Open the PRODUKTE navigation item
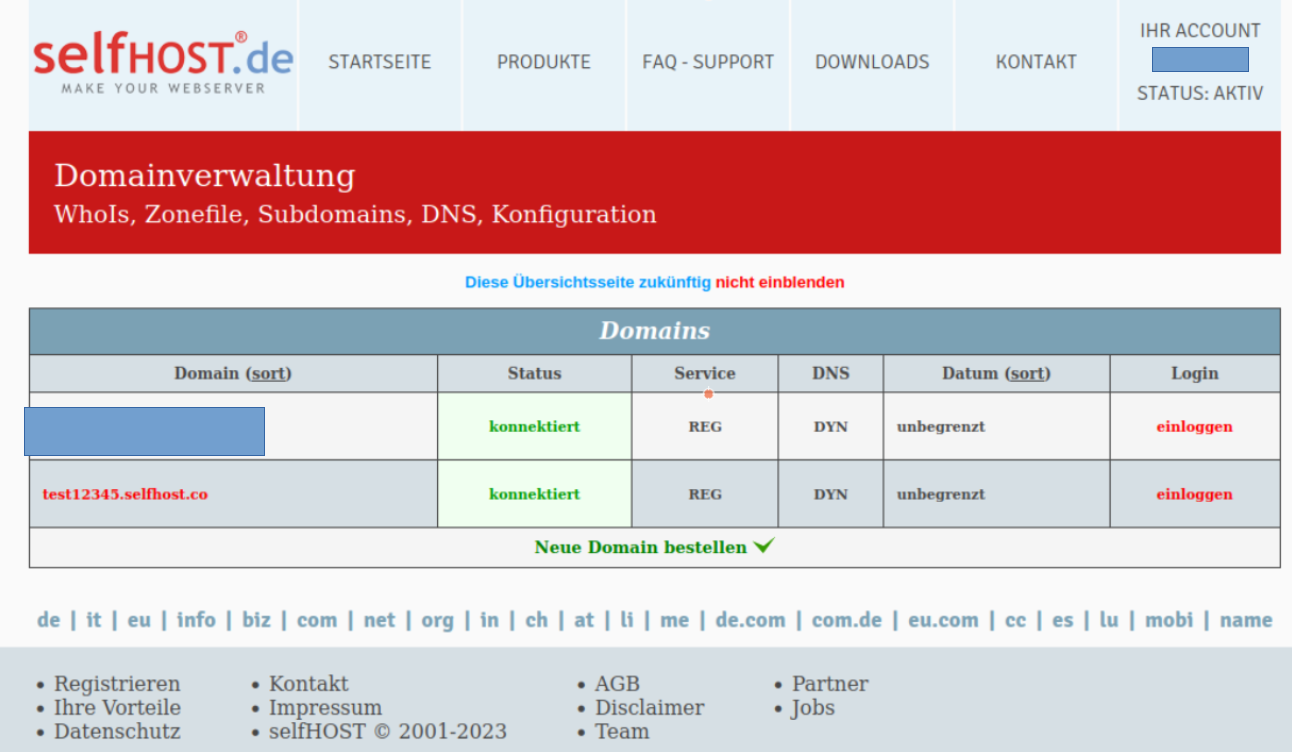 click(544, 62)
